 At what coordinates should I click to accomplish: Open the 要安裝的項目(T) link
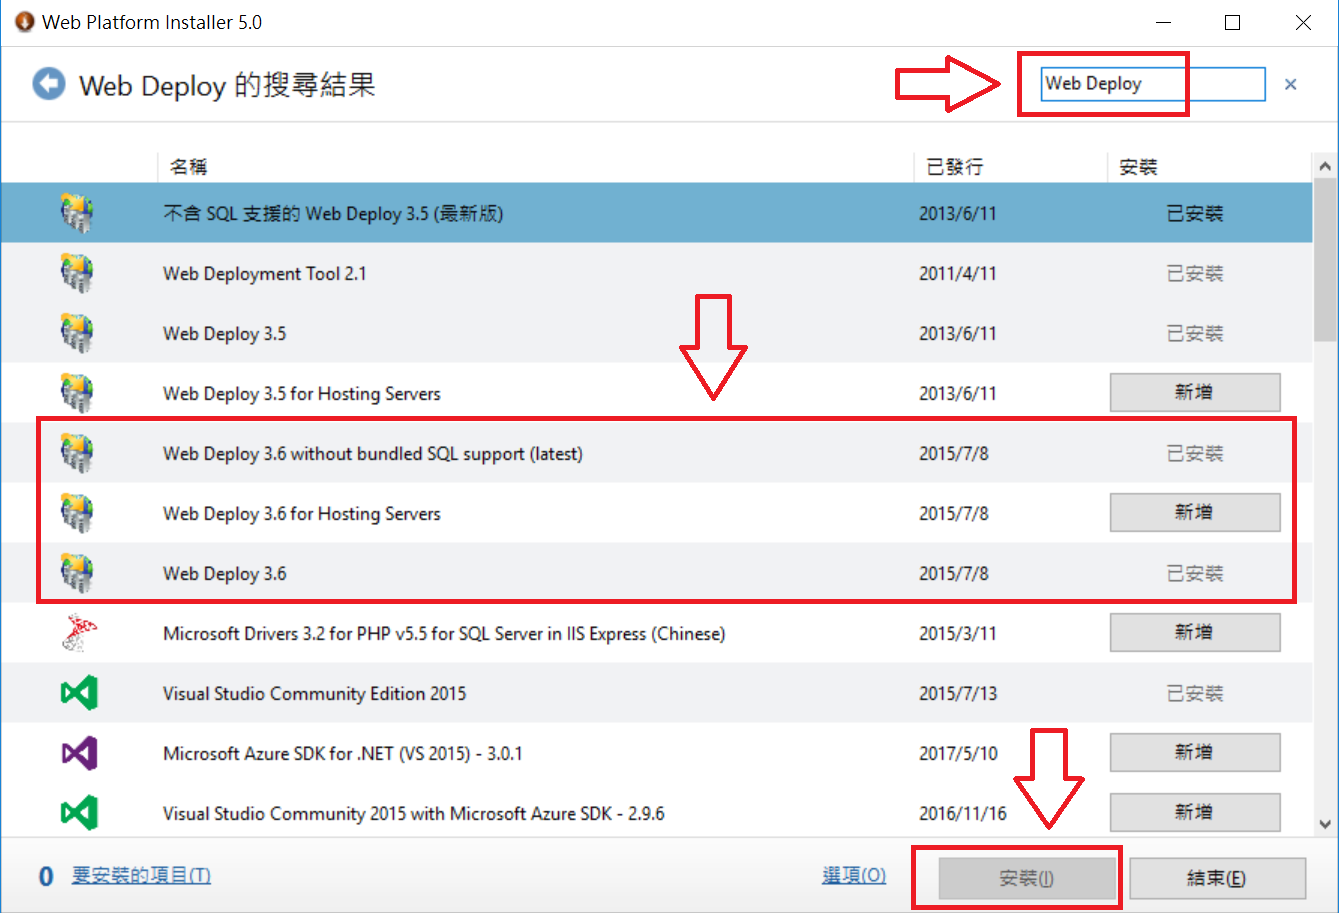click(x=141, y=875)
